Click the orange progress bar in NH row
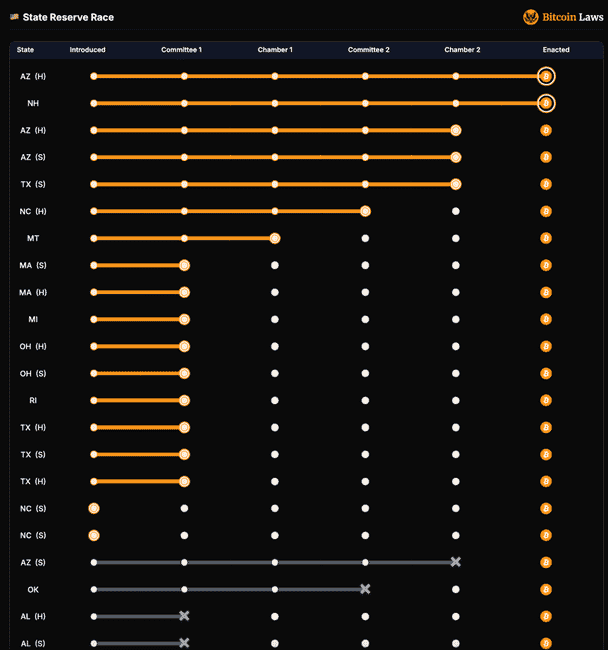This screenshot has height=650, width=608. 320,103
